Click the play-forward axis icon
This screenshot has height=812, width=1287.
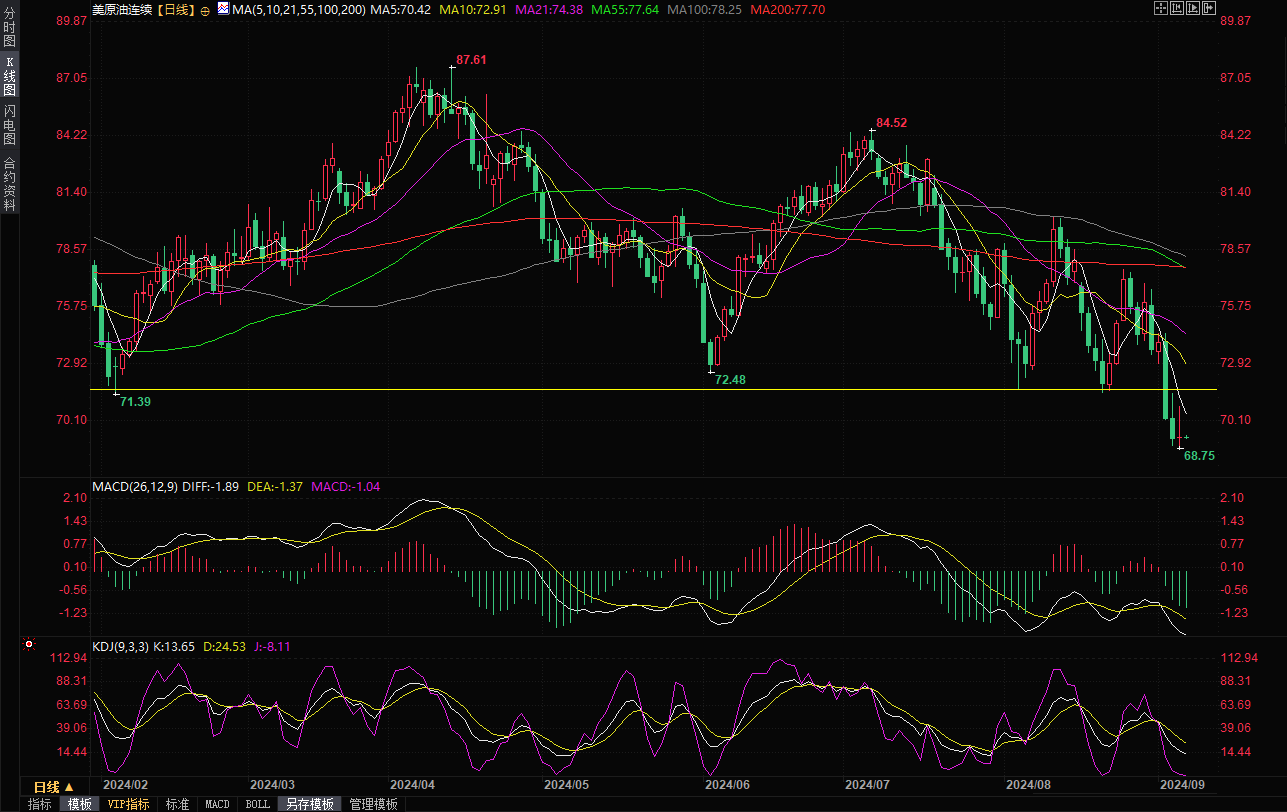[1192, 8]
